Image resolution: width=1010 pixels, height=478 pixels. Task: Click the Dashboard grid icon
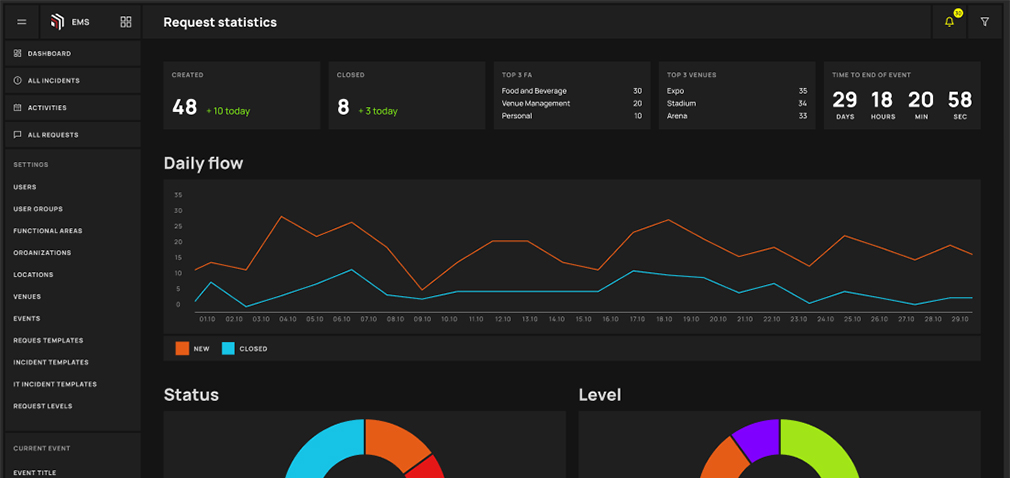pyautogui.click(x=17, y=53)
